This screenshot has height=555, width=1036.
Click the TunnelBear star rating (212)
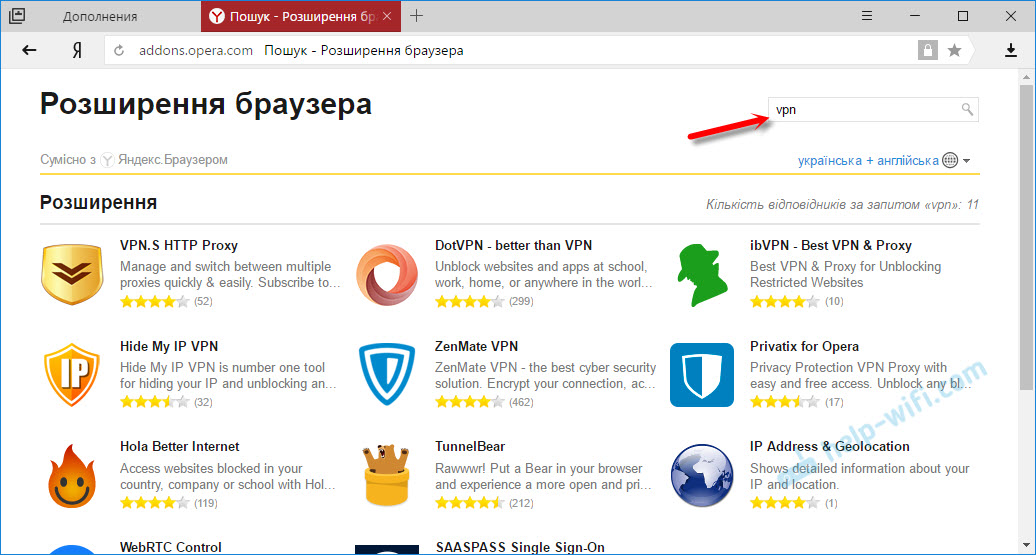click(470, 503)
